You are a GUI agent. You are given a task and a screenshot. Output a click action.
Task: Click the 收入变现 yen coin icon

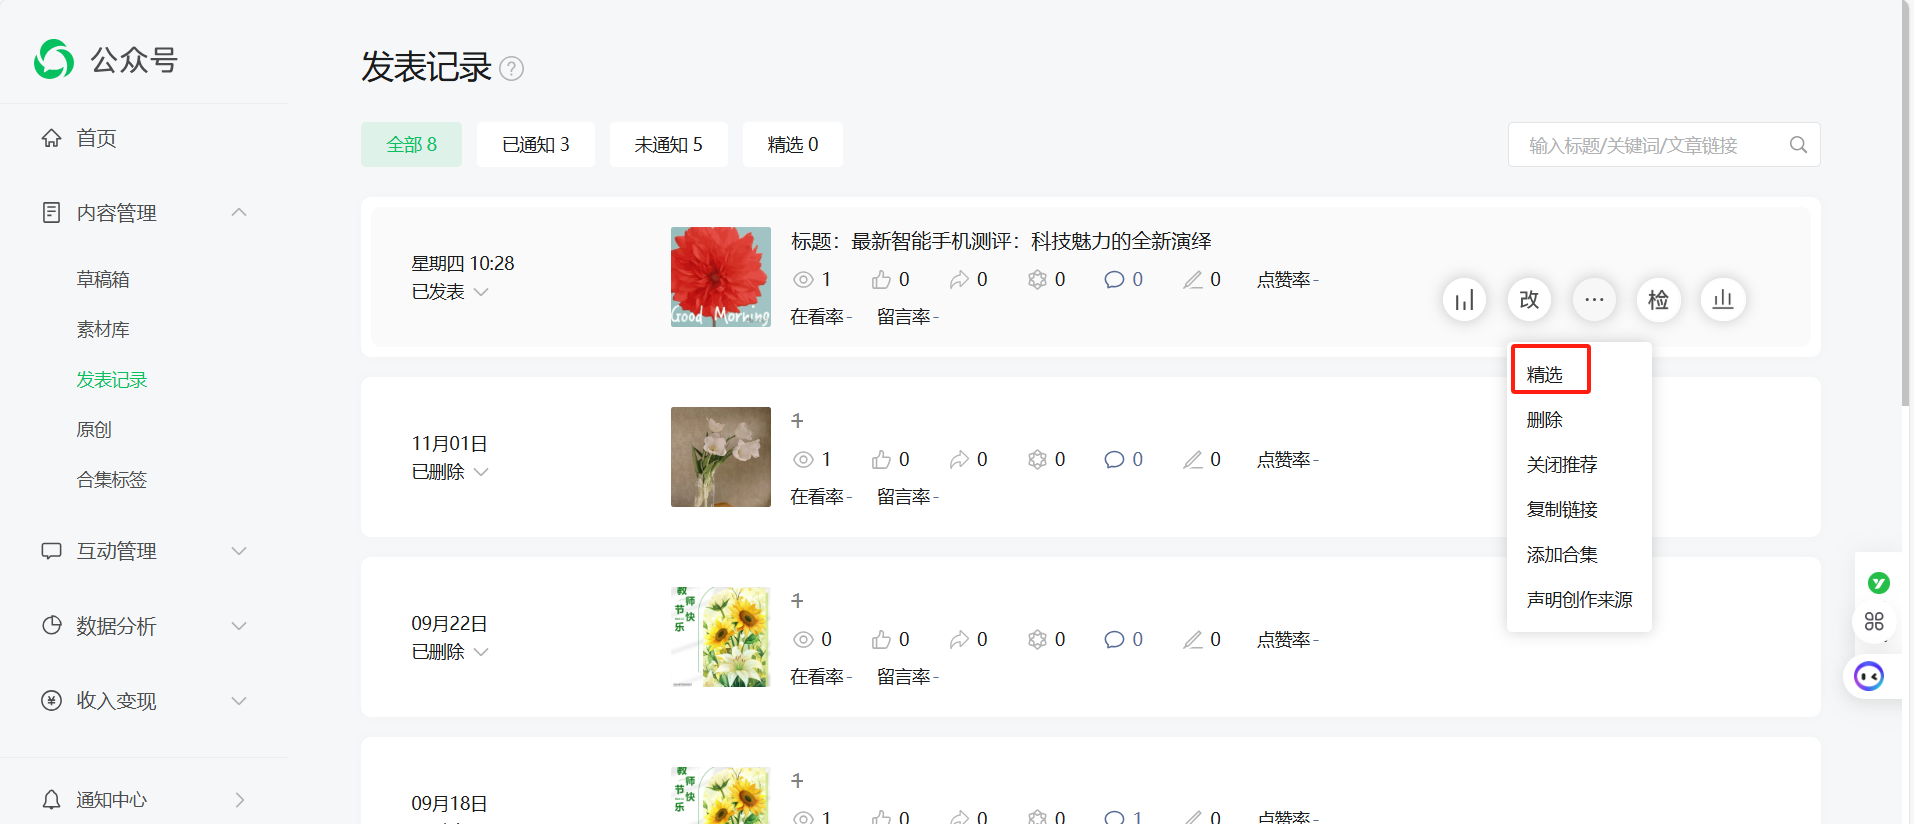(51, 701)
